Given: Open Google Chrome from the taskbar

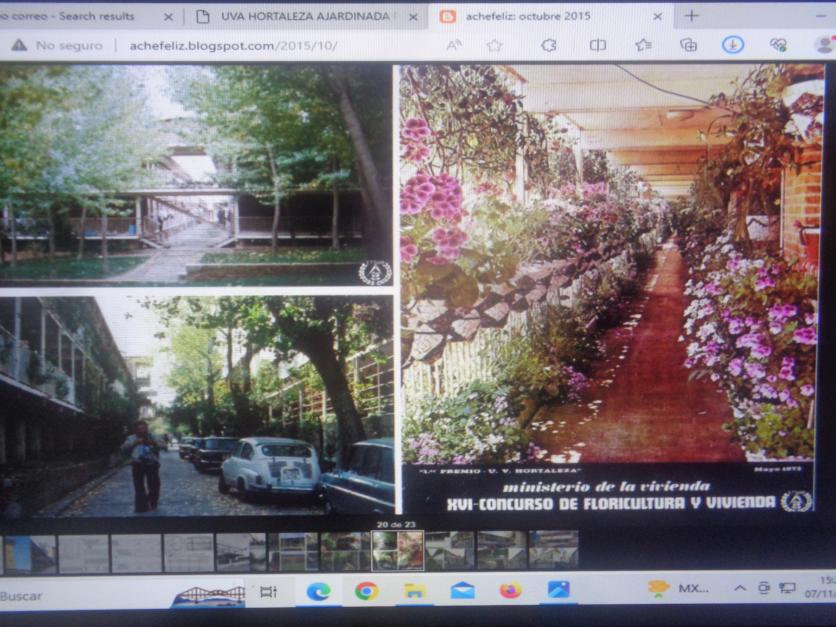Looking at the screenshot, I should point(366,591).
